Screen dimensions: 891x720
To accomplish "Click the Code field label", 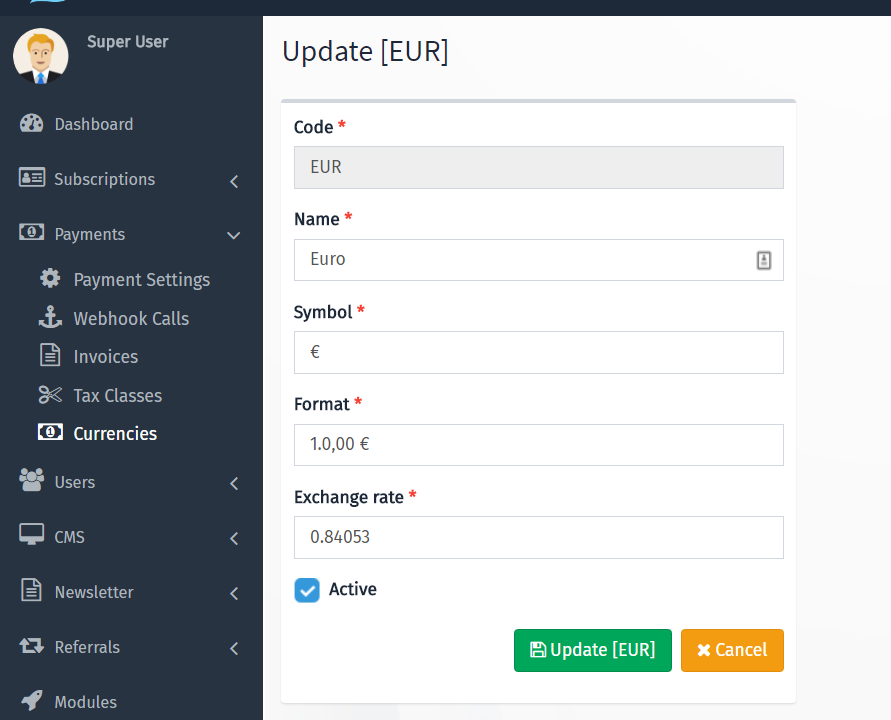I will click(x=313, y=127).
